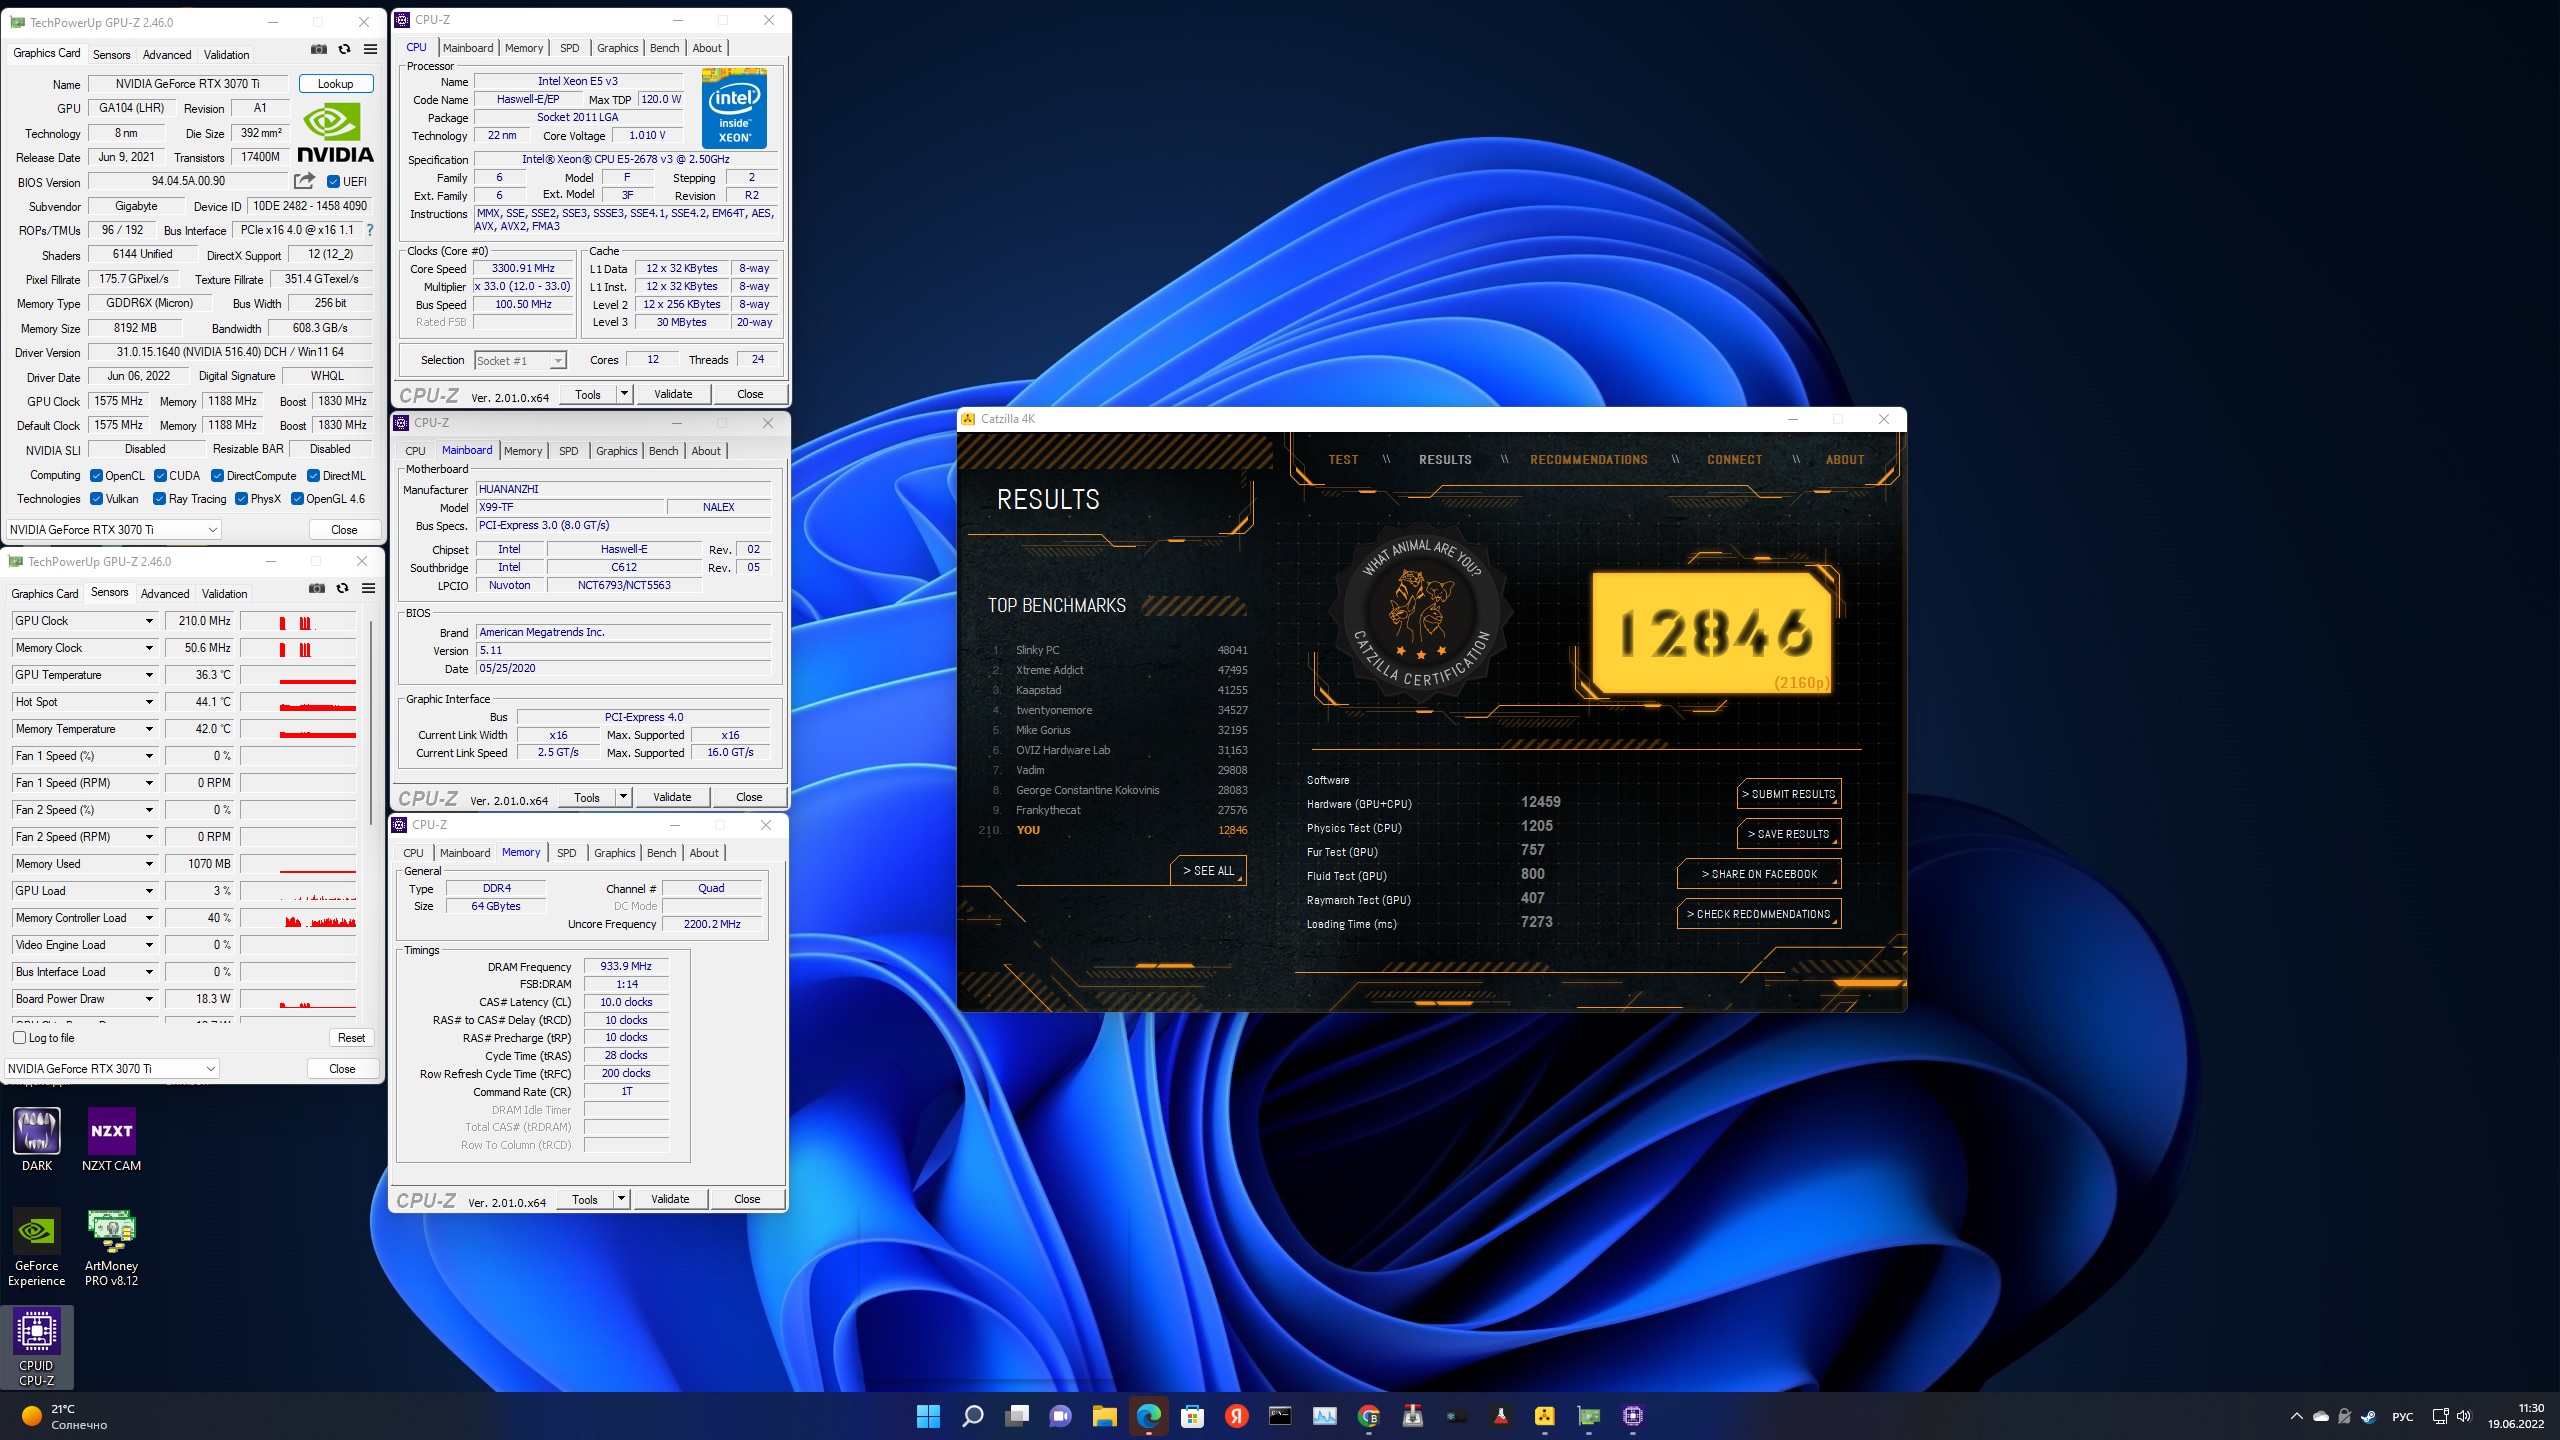Click the refresh icon in GPU-Z Graphics Card window
The image size is (2560, 1440).
[x=344, y=49]
